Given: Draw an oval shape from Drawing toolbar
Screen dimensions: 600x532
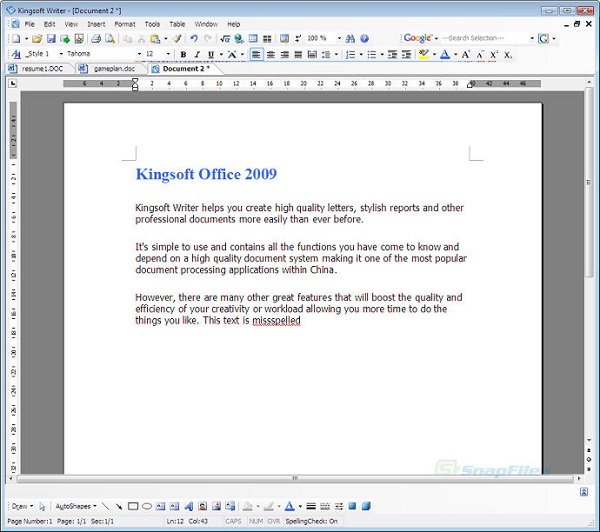Looking at the screenshot, I should [x=147, y=506].
